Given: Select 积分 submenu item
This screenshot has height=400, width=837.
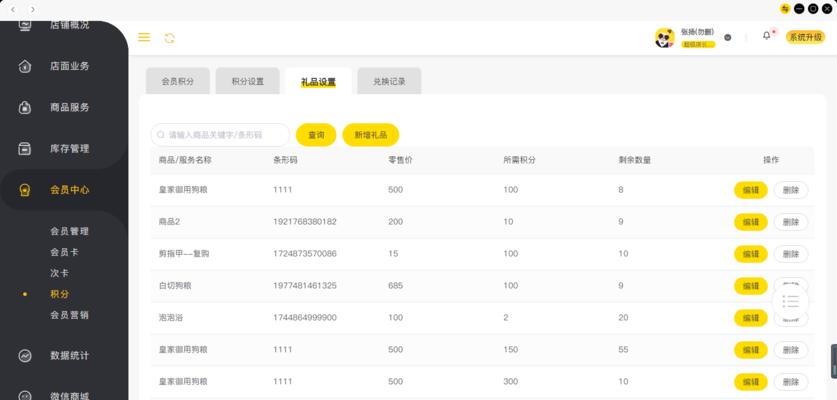Looking at the screenshot, I should (59, 294).
